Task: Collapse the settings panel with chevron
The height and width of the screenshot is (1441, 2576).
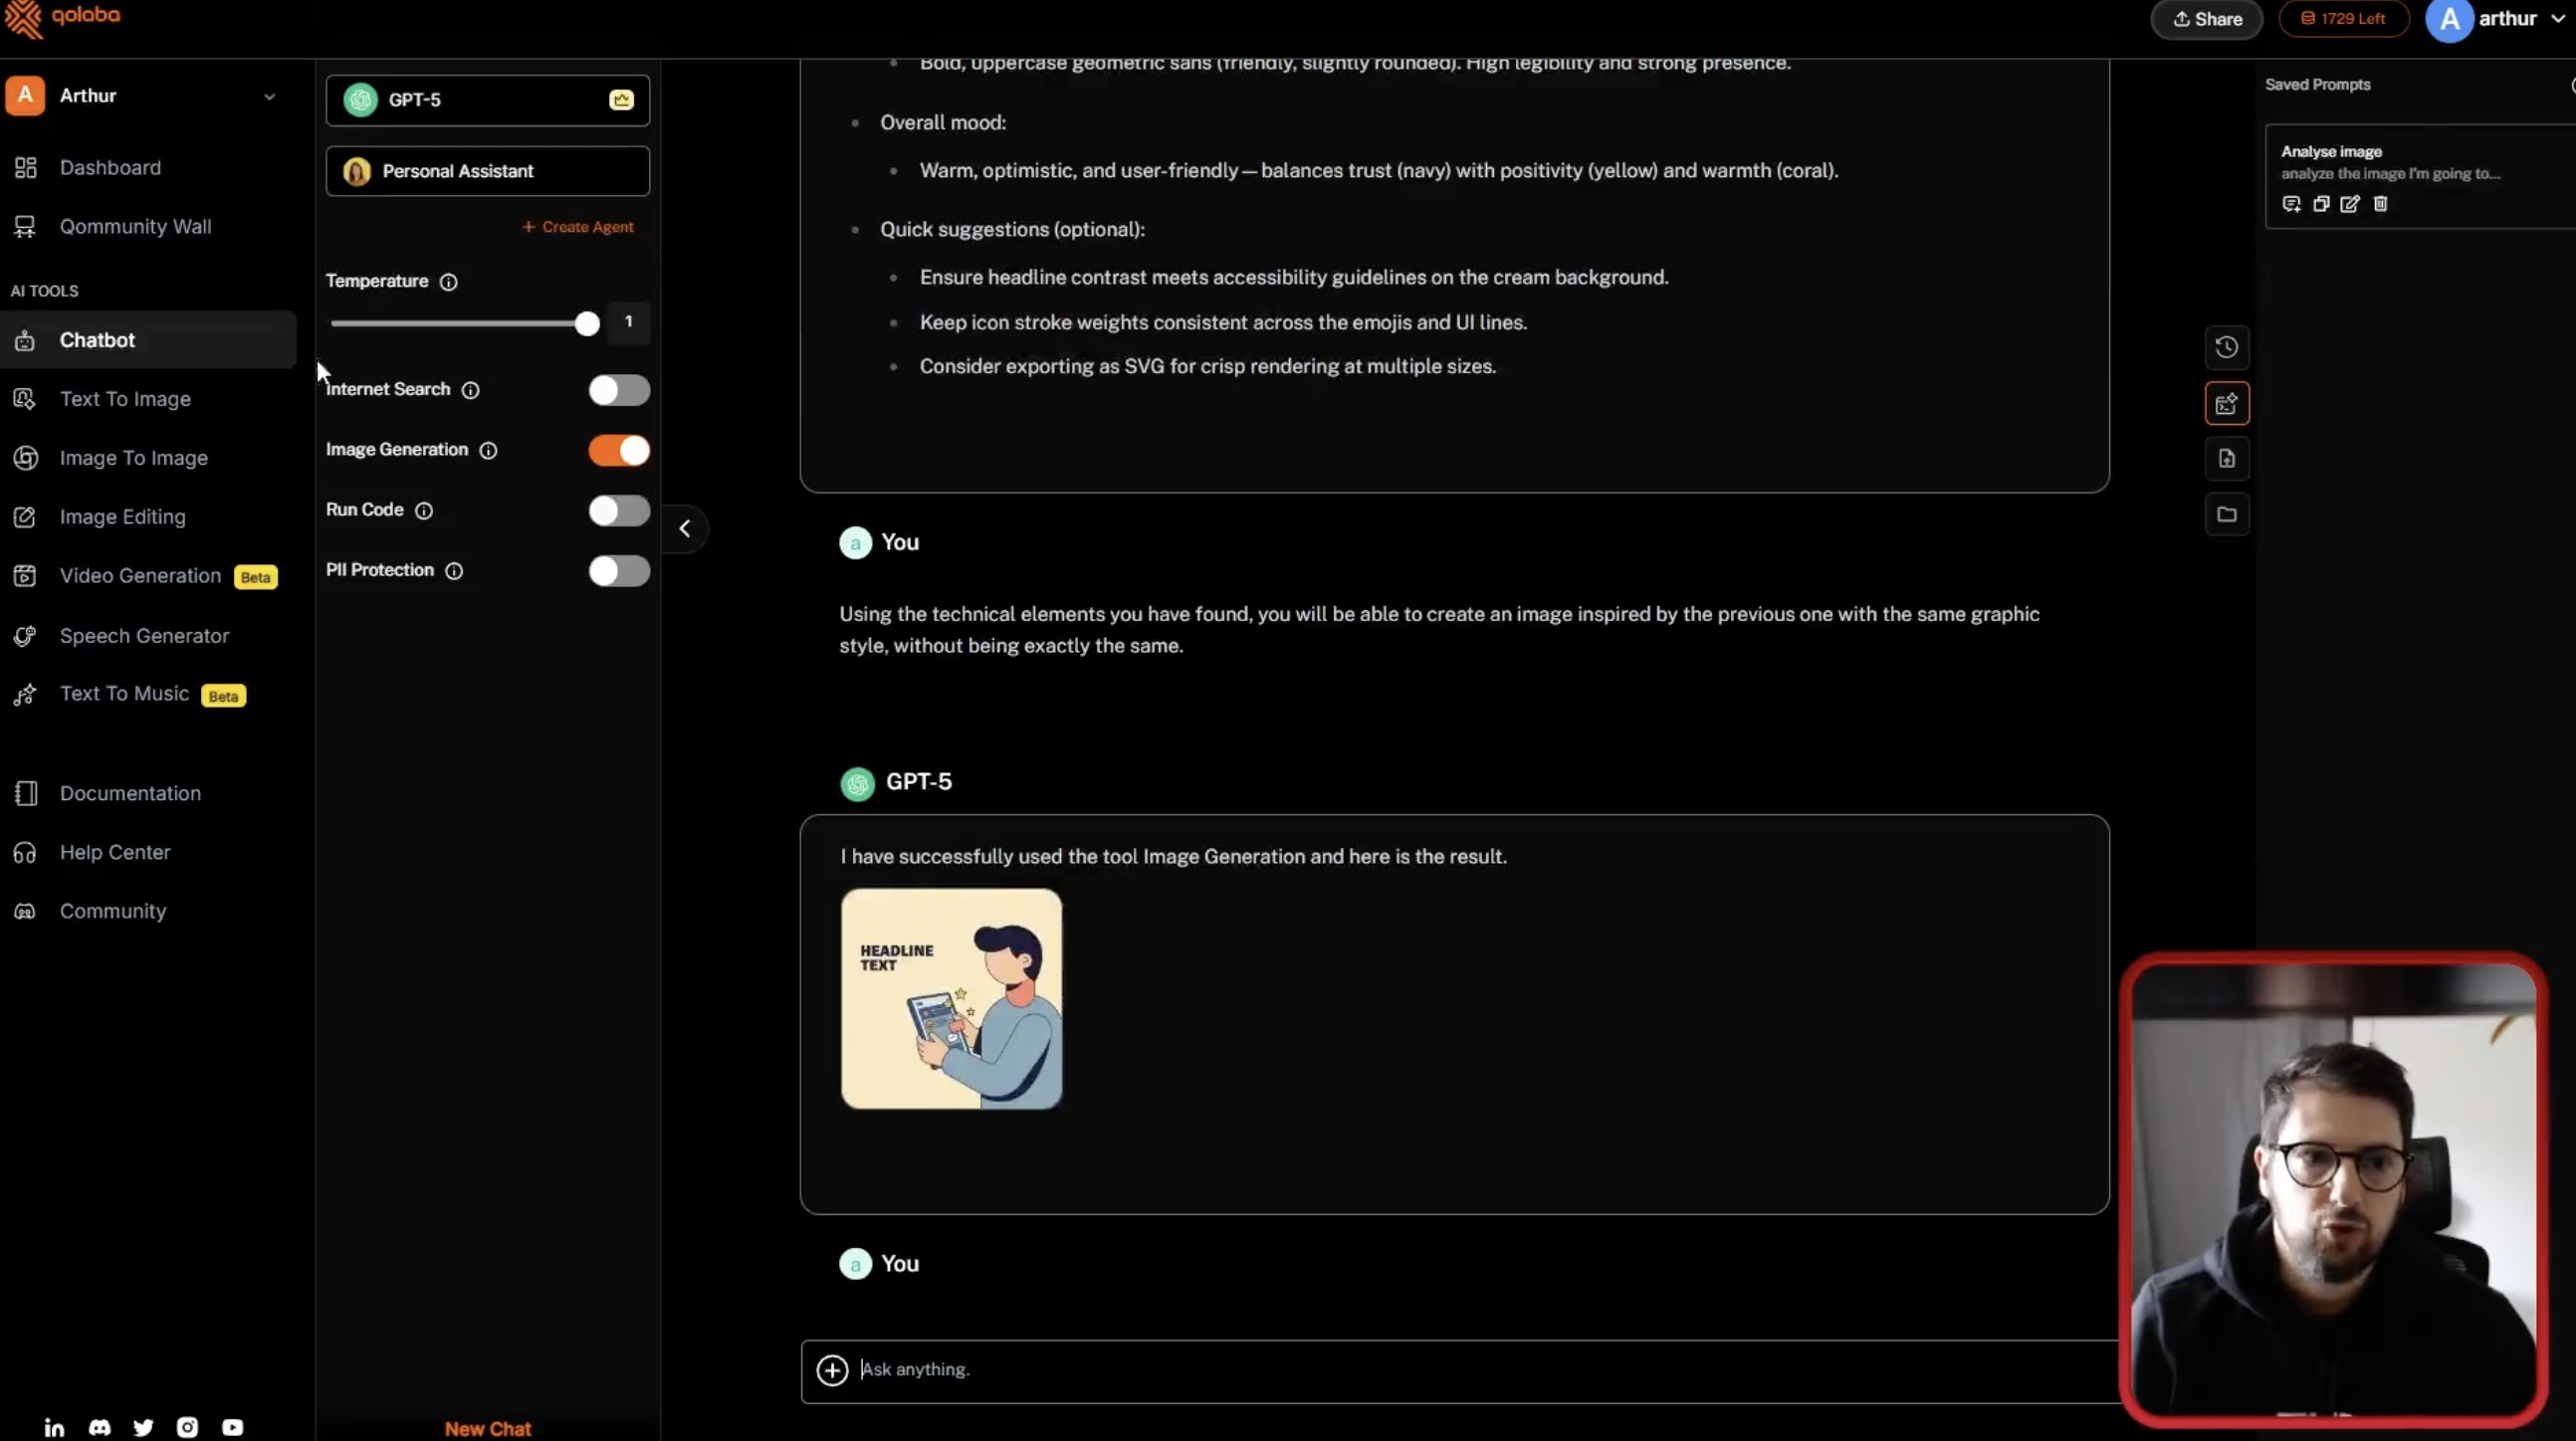Action: [x=685, y=529]
